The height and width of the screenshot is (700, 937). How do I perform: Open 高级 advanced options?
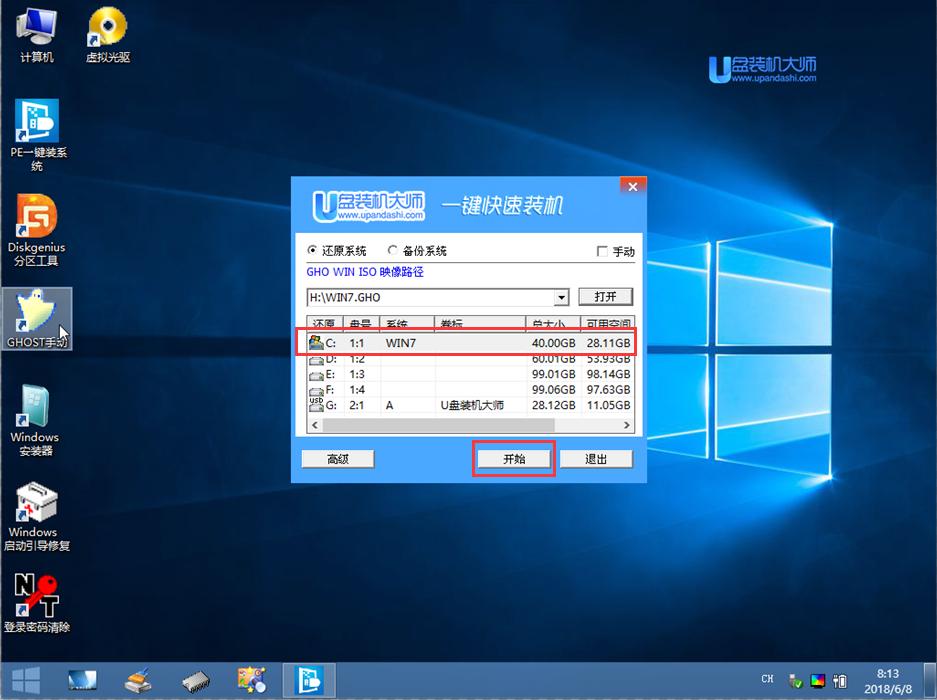tap(338, 458)
